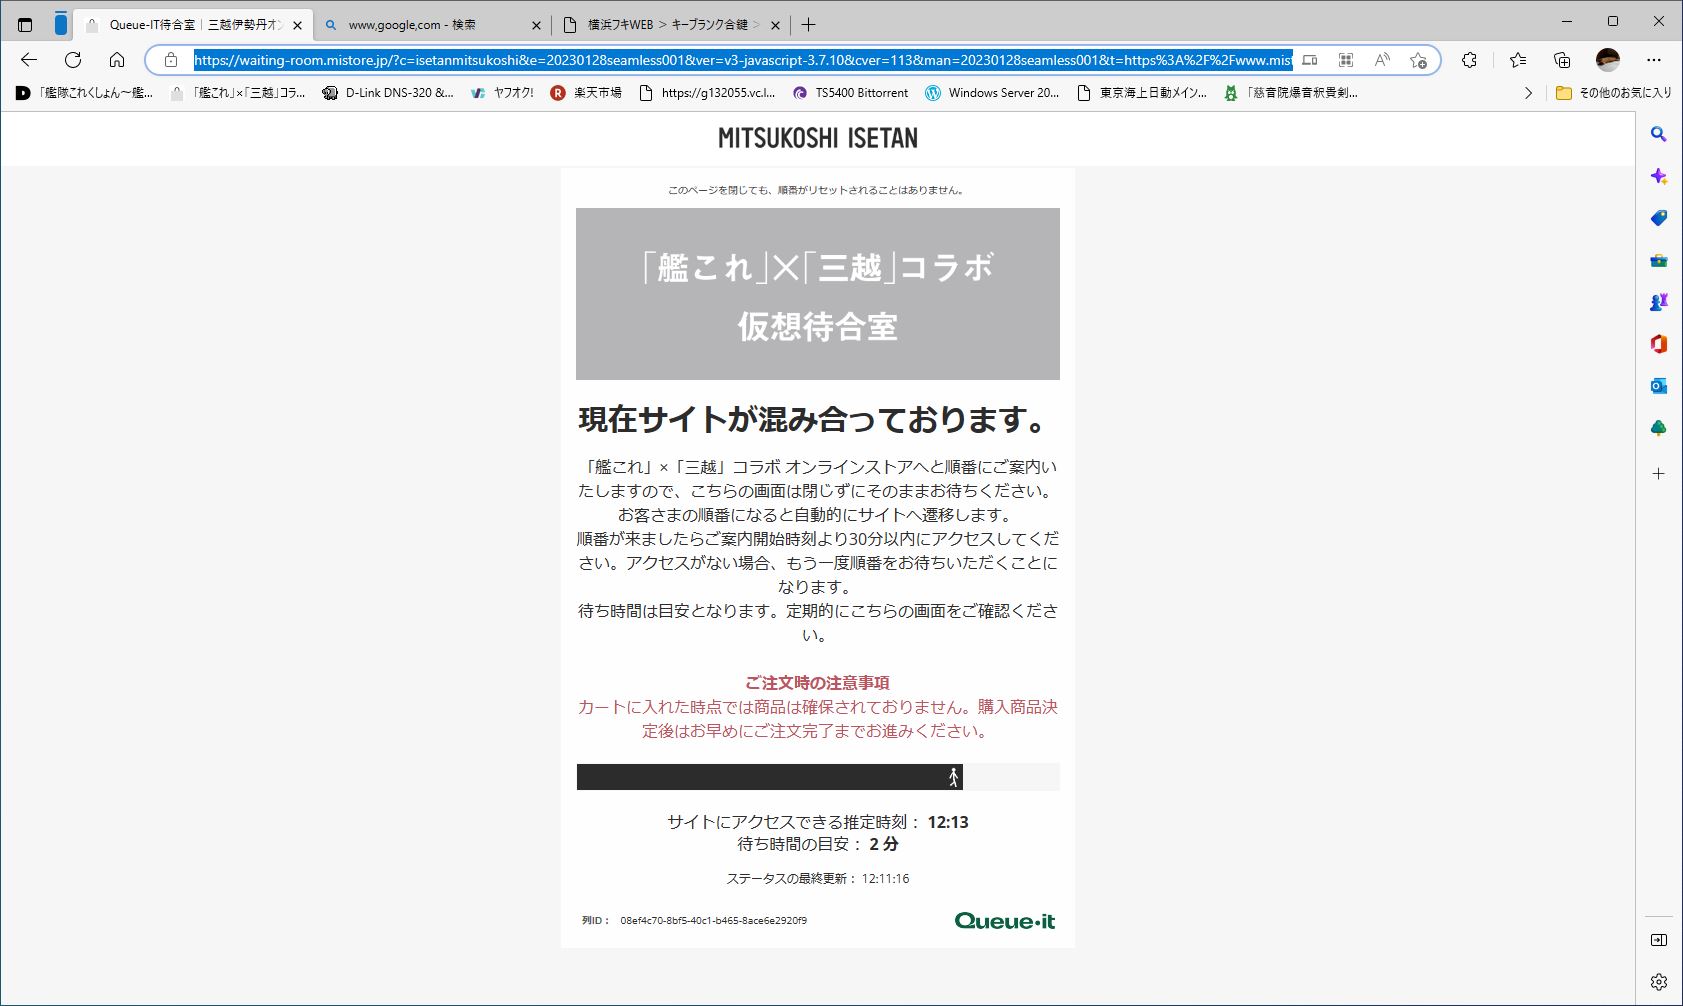This screenshot has height=1006, width=1683.
Task: Open the Extensions puzzle icon
Action: point(1469,60)
